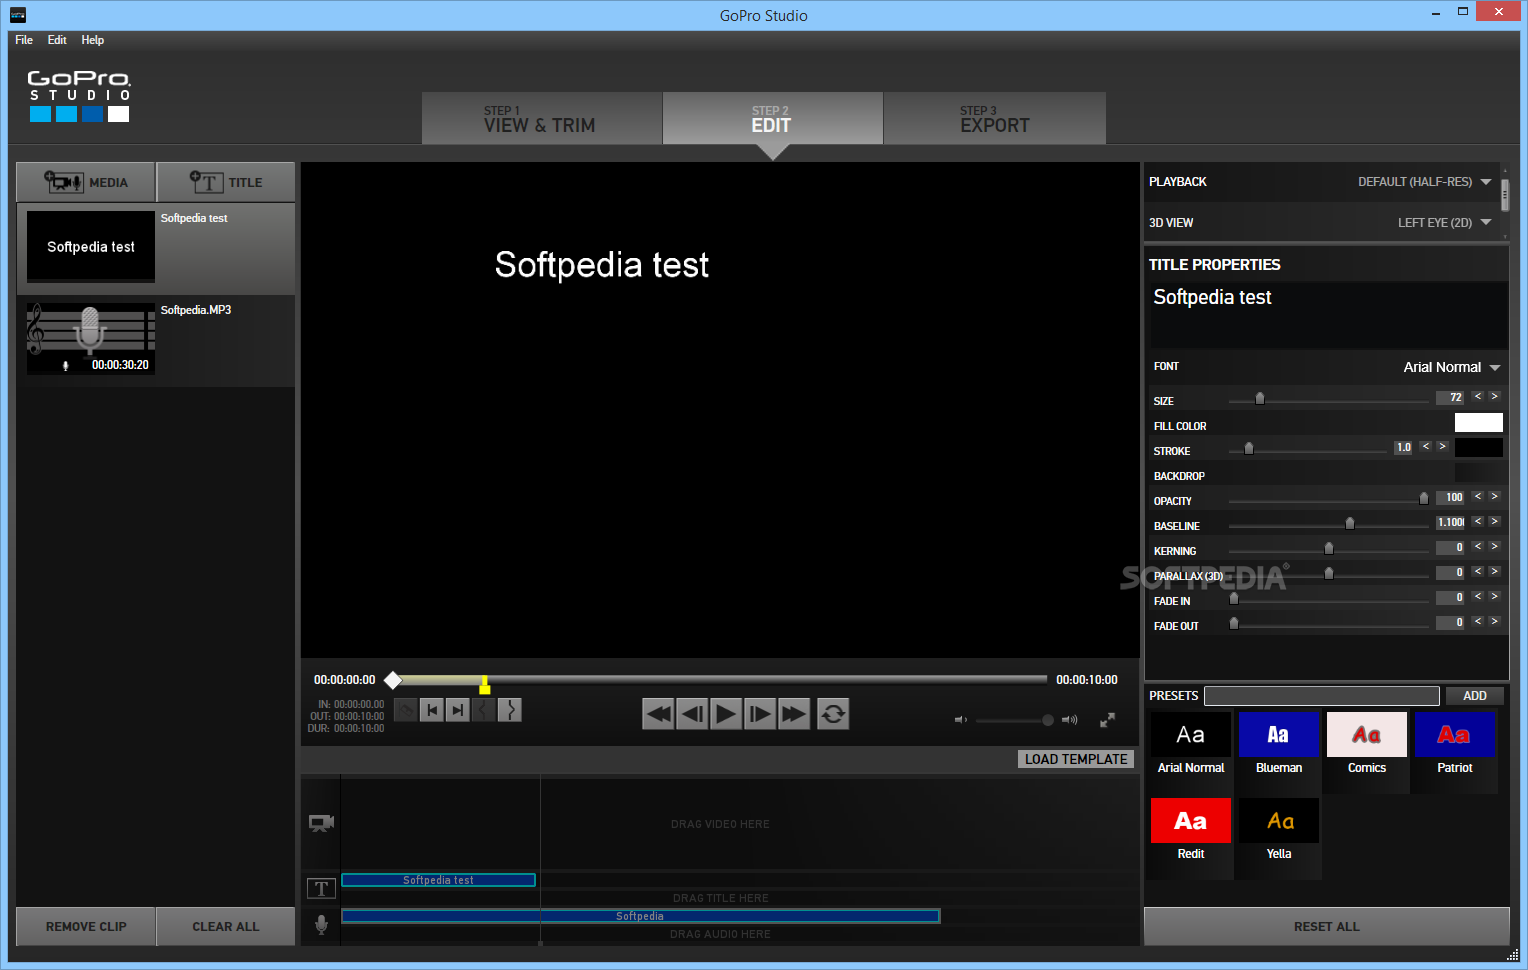Image resolution: width=1528 pixels, height=970 pixels.
Task: Click ADD preset button
Action: coord(1475,696)
